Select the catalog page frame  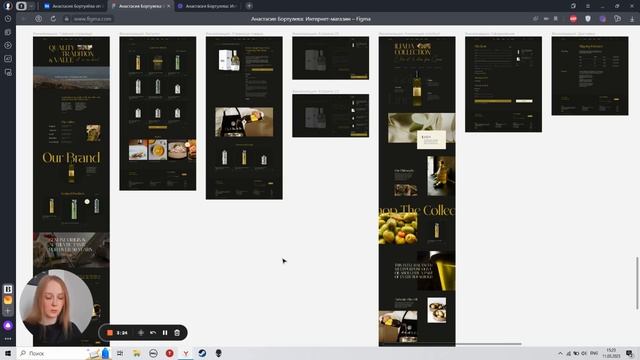pos(158,113)
